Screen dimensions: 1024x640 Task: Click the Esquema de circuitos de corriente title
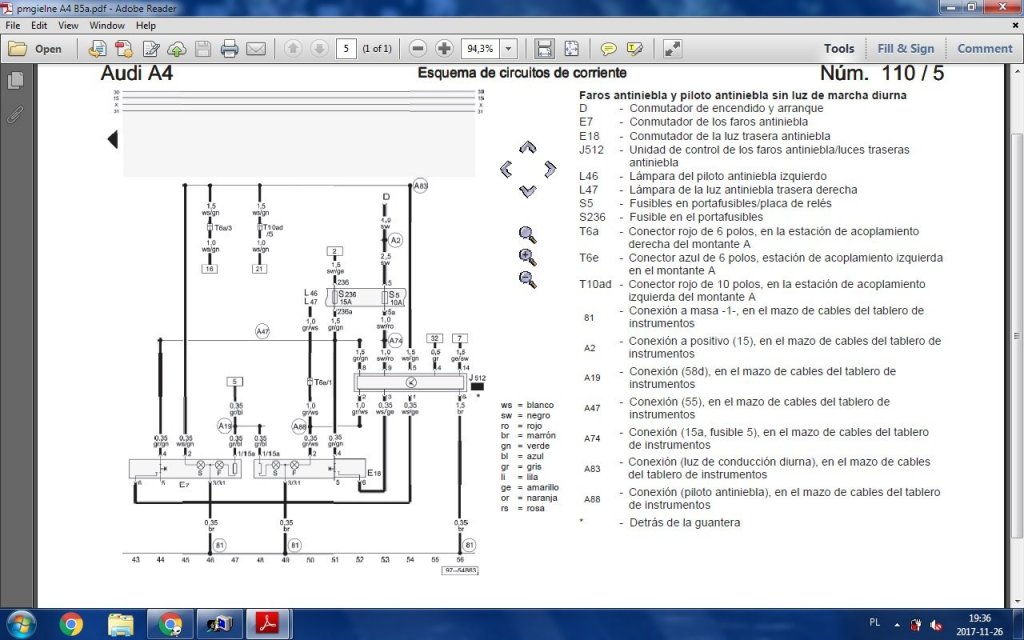click(x=522, y=72)
